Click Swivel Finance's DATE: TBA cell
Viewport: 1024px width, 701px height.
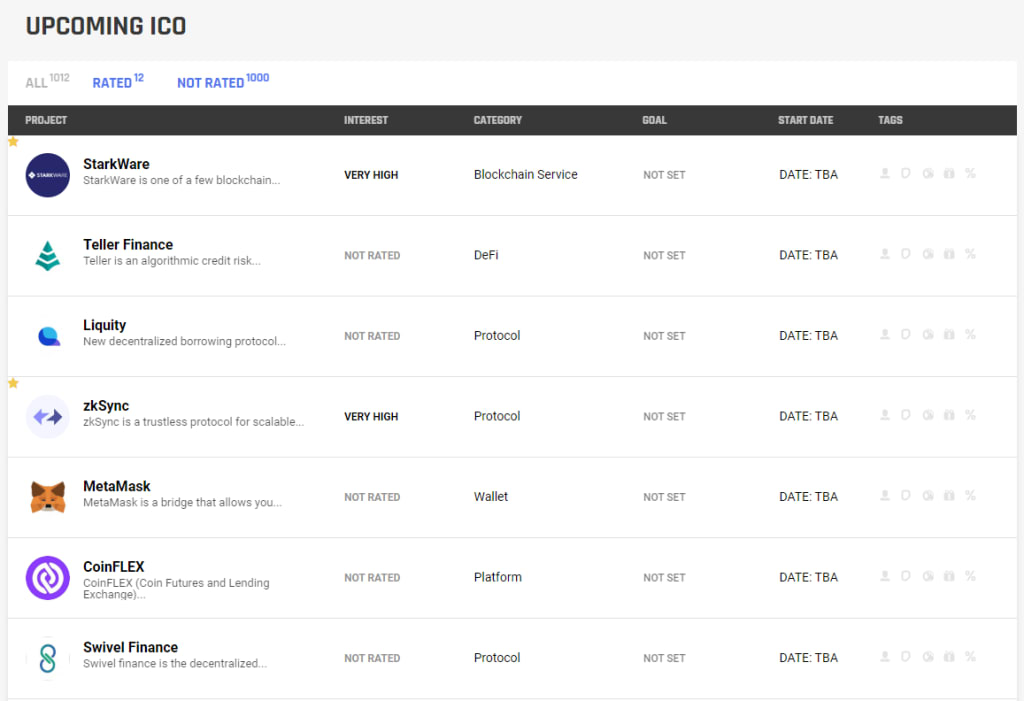tap(808, 657)
